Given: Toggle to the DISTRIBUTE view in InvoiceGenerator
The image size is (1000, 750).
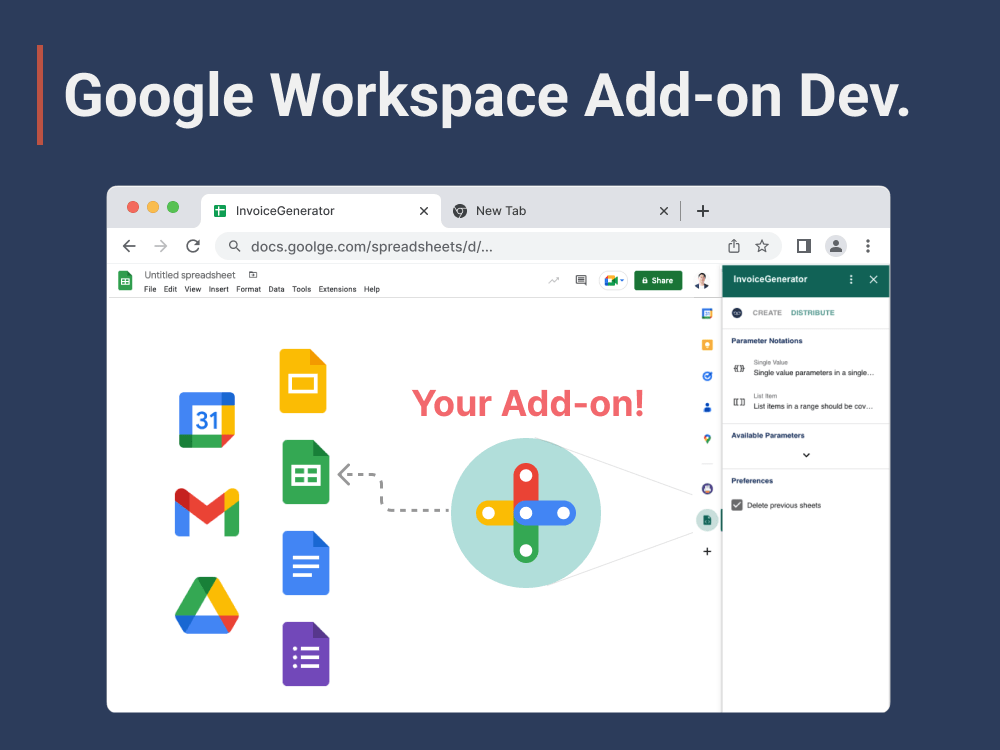Looking at the screenshot, I should pos(813,312).
